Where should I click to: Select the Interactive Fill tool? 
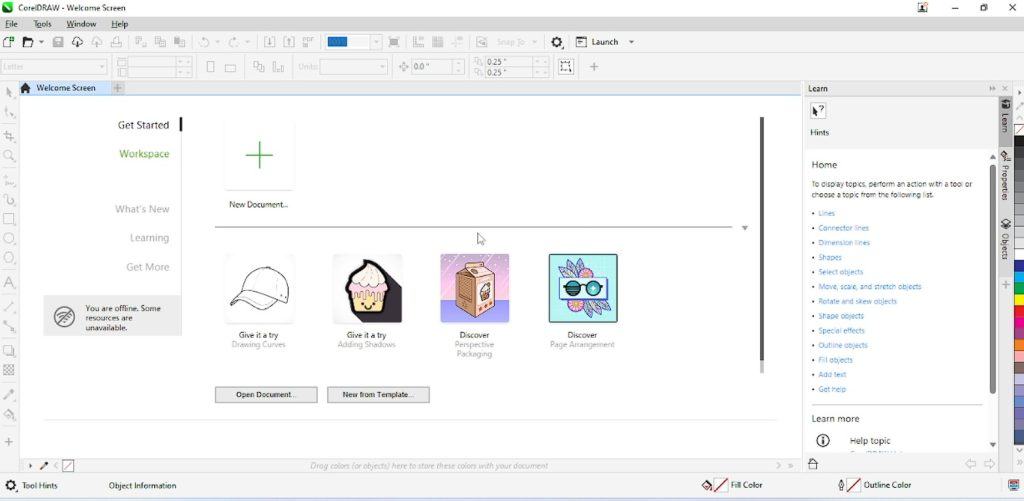pyautogui.click(x=9, y=414)
